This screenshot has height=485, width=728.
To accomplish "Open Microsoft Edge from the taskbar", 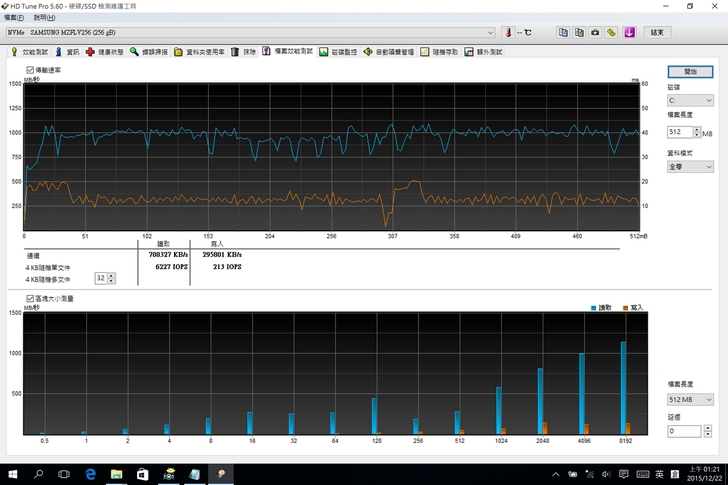I will 89,474.
